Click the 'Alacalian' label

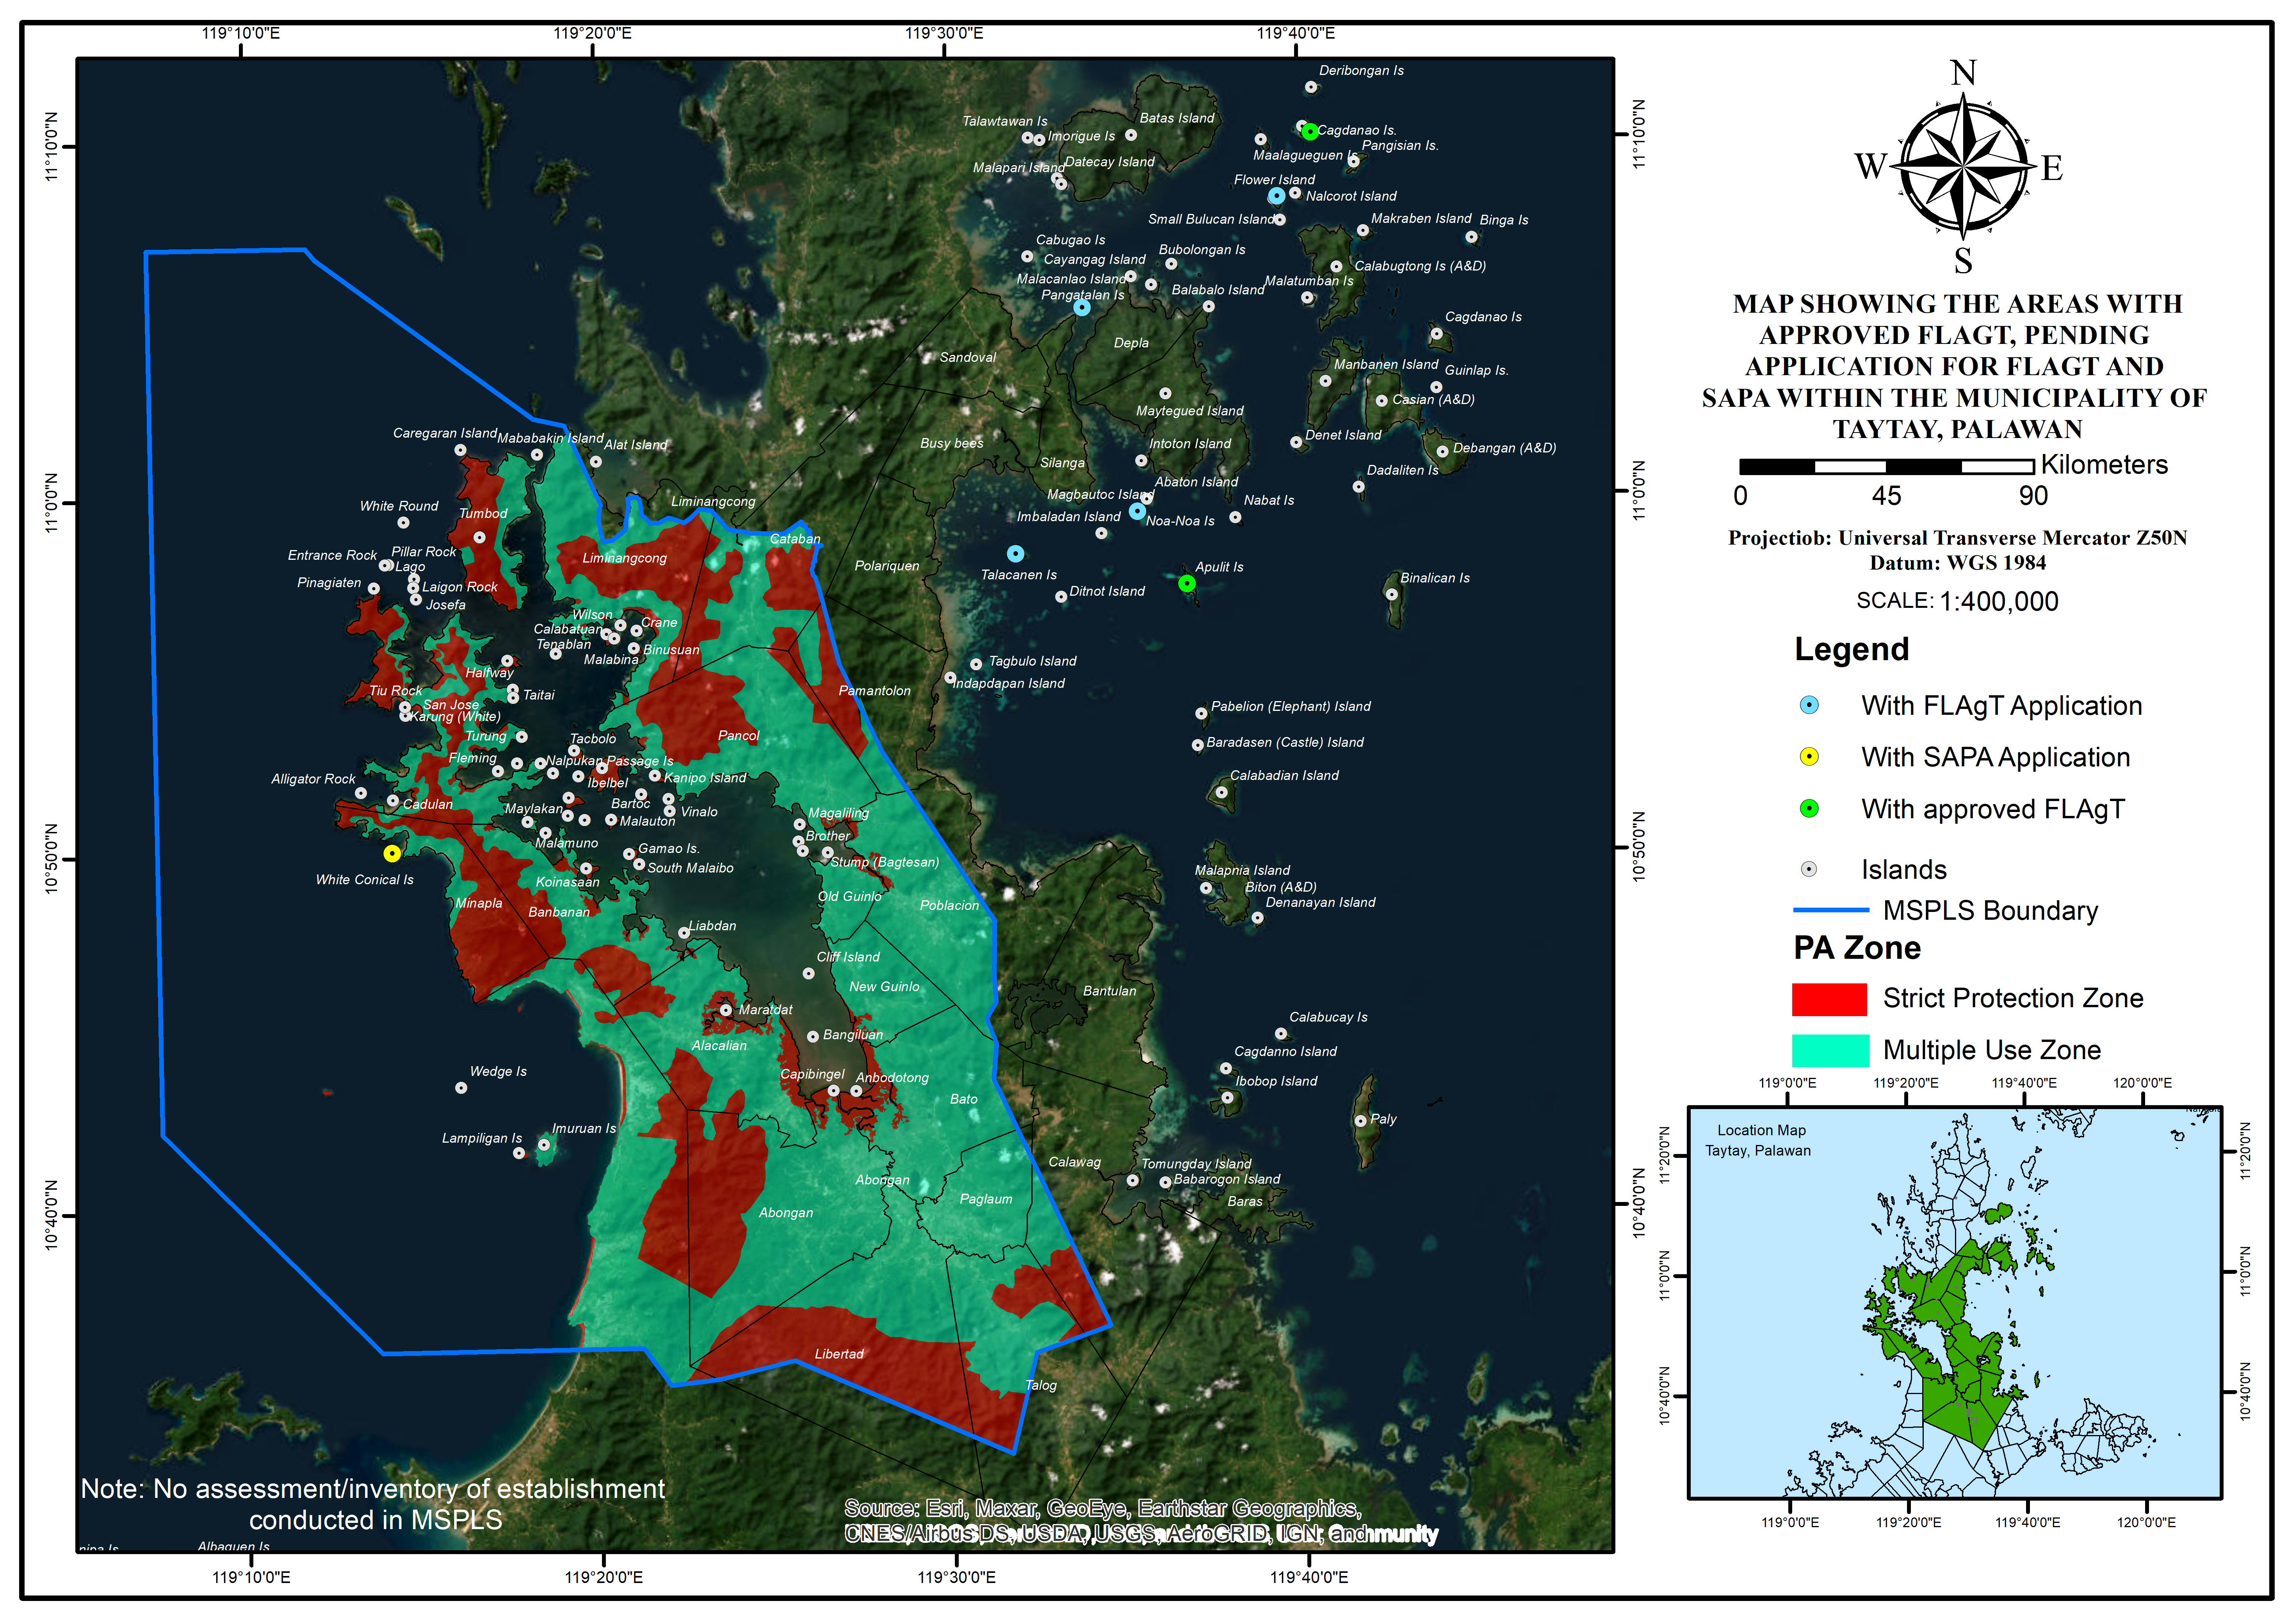(x=719, y=1046)
